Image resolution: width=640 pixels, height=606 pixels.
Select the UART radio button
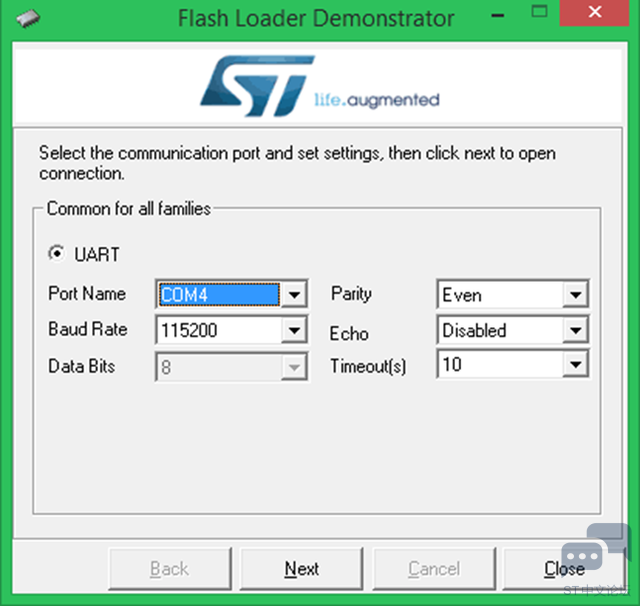click(56, 253)
